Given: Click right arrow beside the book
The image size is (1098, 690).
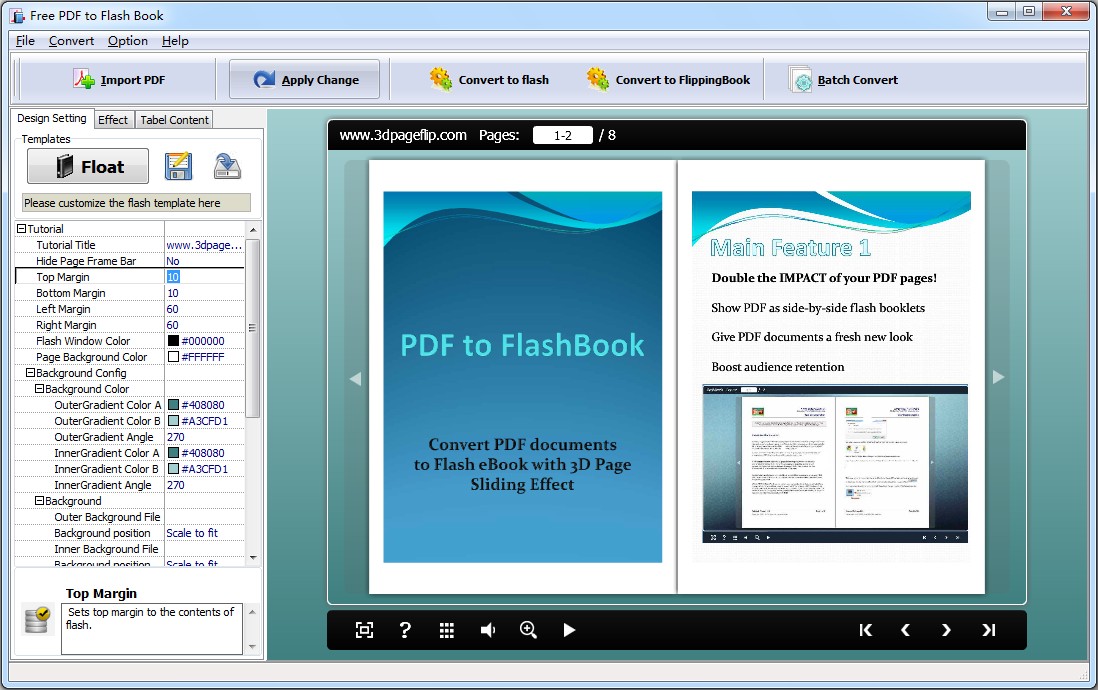Looking at the screenshot, I should 999,377.
